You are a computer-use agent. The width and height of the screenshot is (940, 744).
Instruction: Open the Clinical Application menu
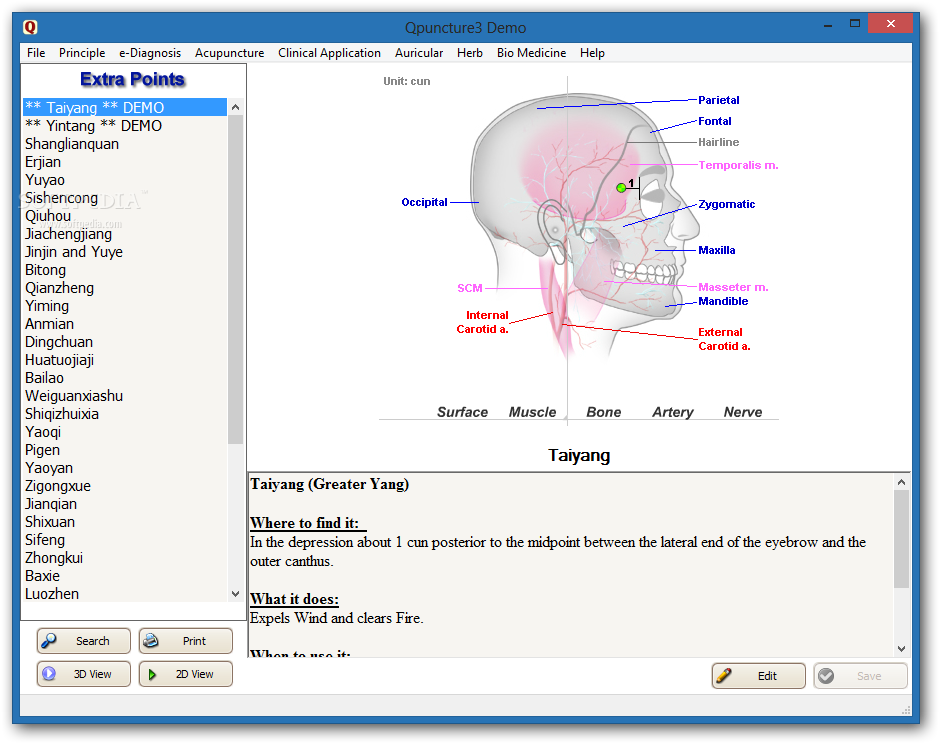point(329,53)
